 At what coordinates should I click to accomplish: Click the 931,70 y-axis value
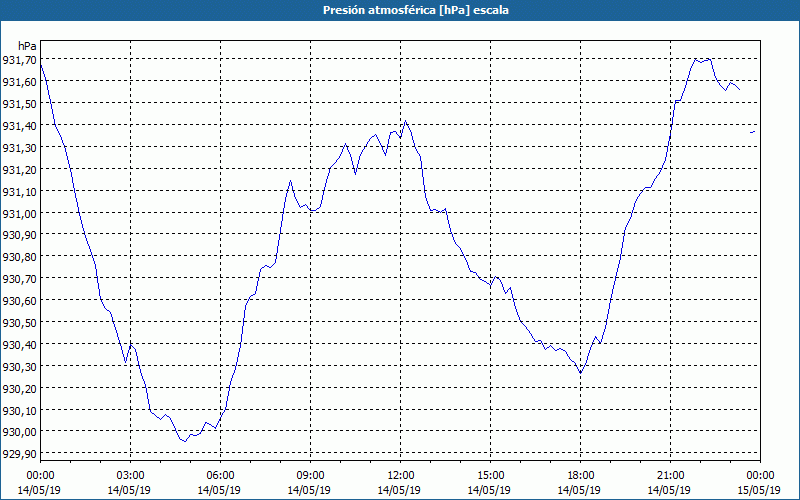tap(19, 60)
